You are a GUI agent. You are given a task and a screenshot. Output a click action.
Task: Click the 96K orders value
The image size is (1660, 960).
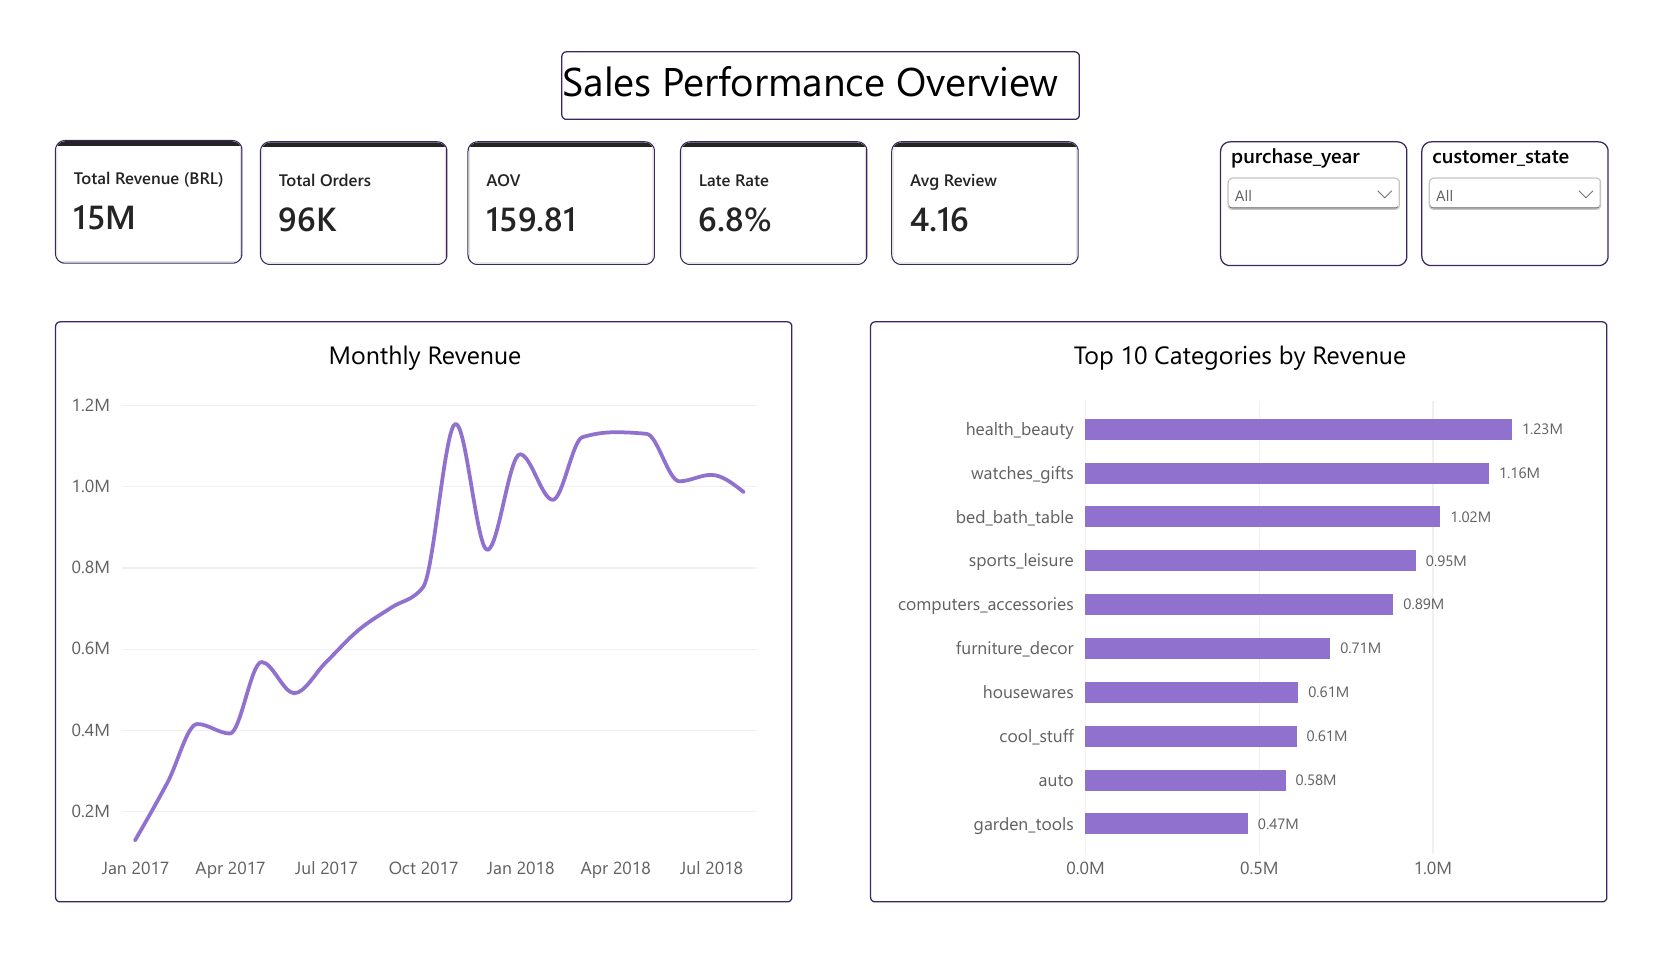(x=307, y=220)
